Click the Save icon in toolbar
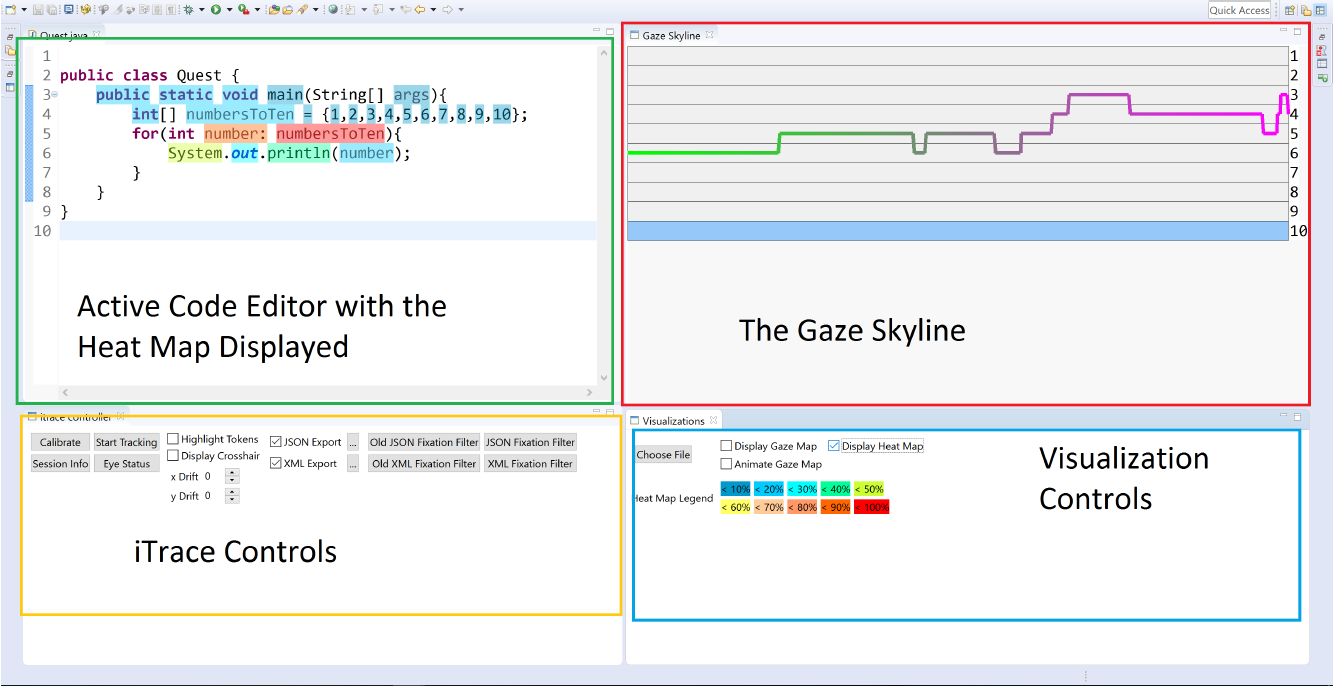 (x=37, y=10)
